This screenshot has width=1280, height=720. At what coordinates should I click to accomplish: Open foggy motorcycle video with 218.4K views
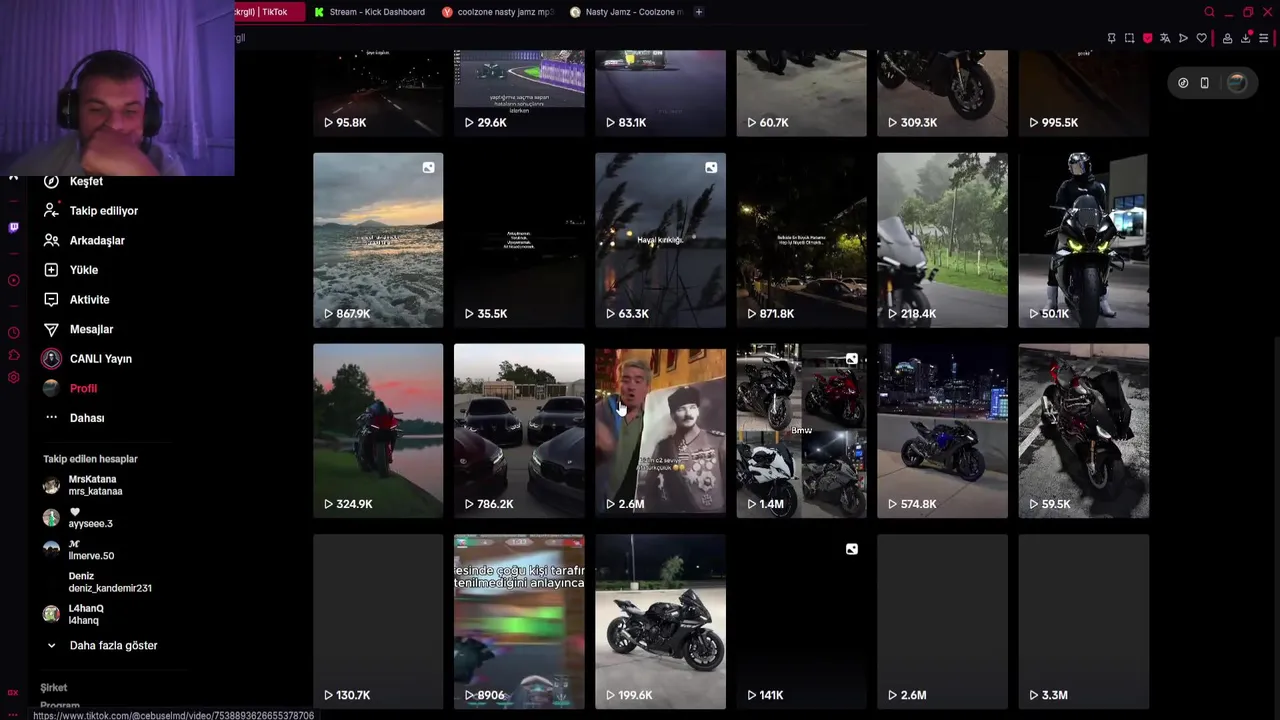click(942, 240)
